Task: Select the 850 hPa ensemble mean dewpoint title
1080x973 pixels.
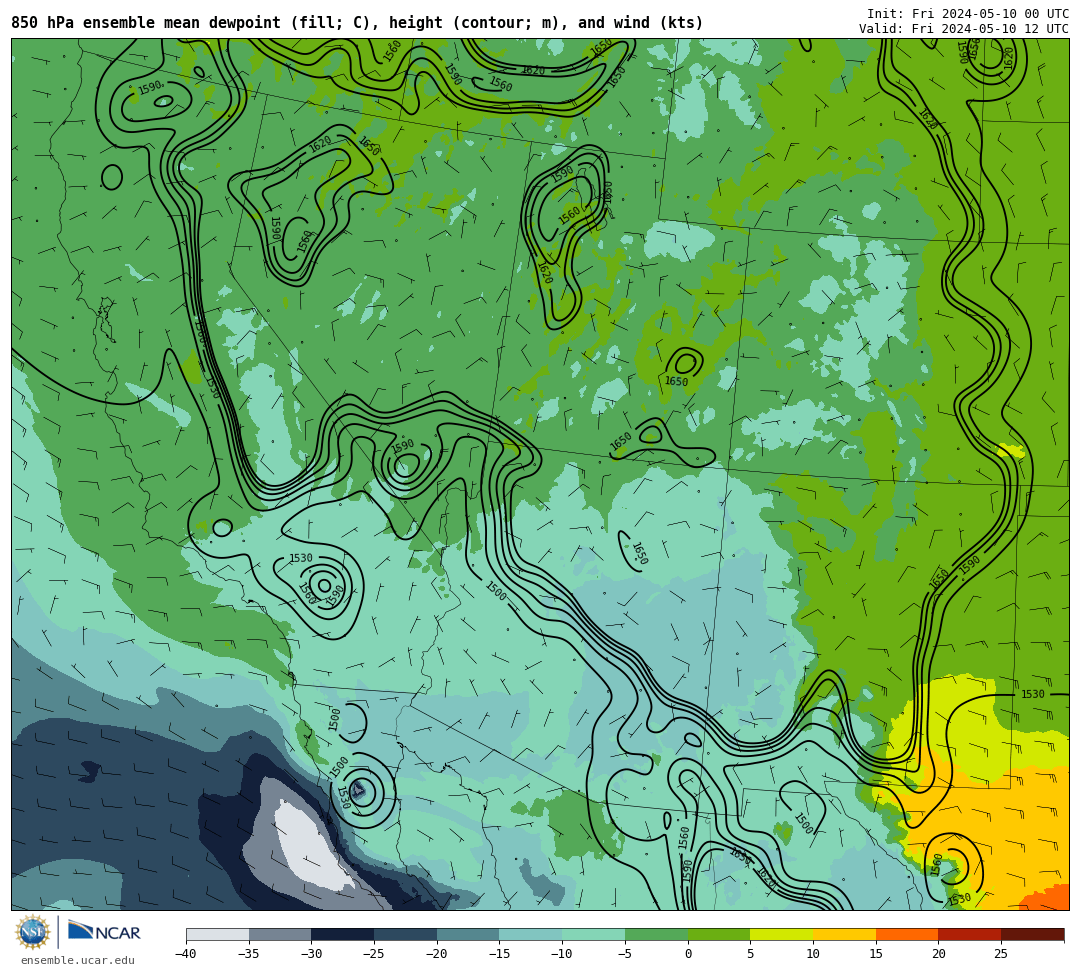Action: point(357,23)
